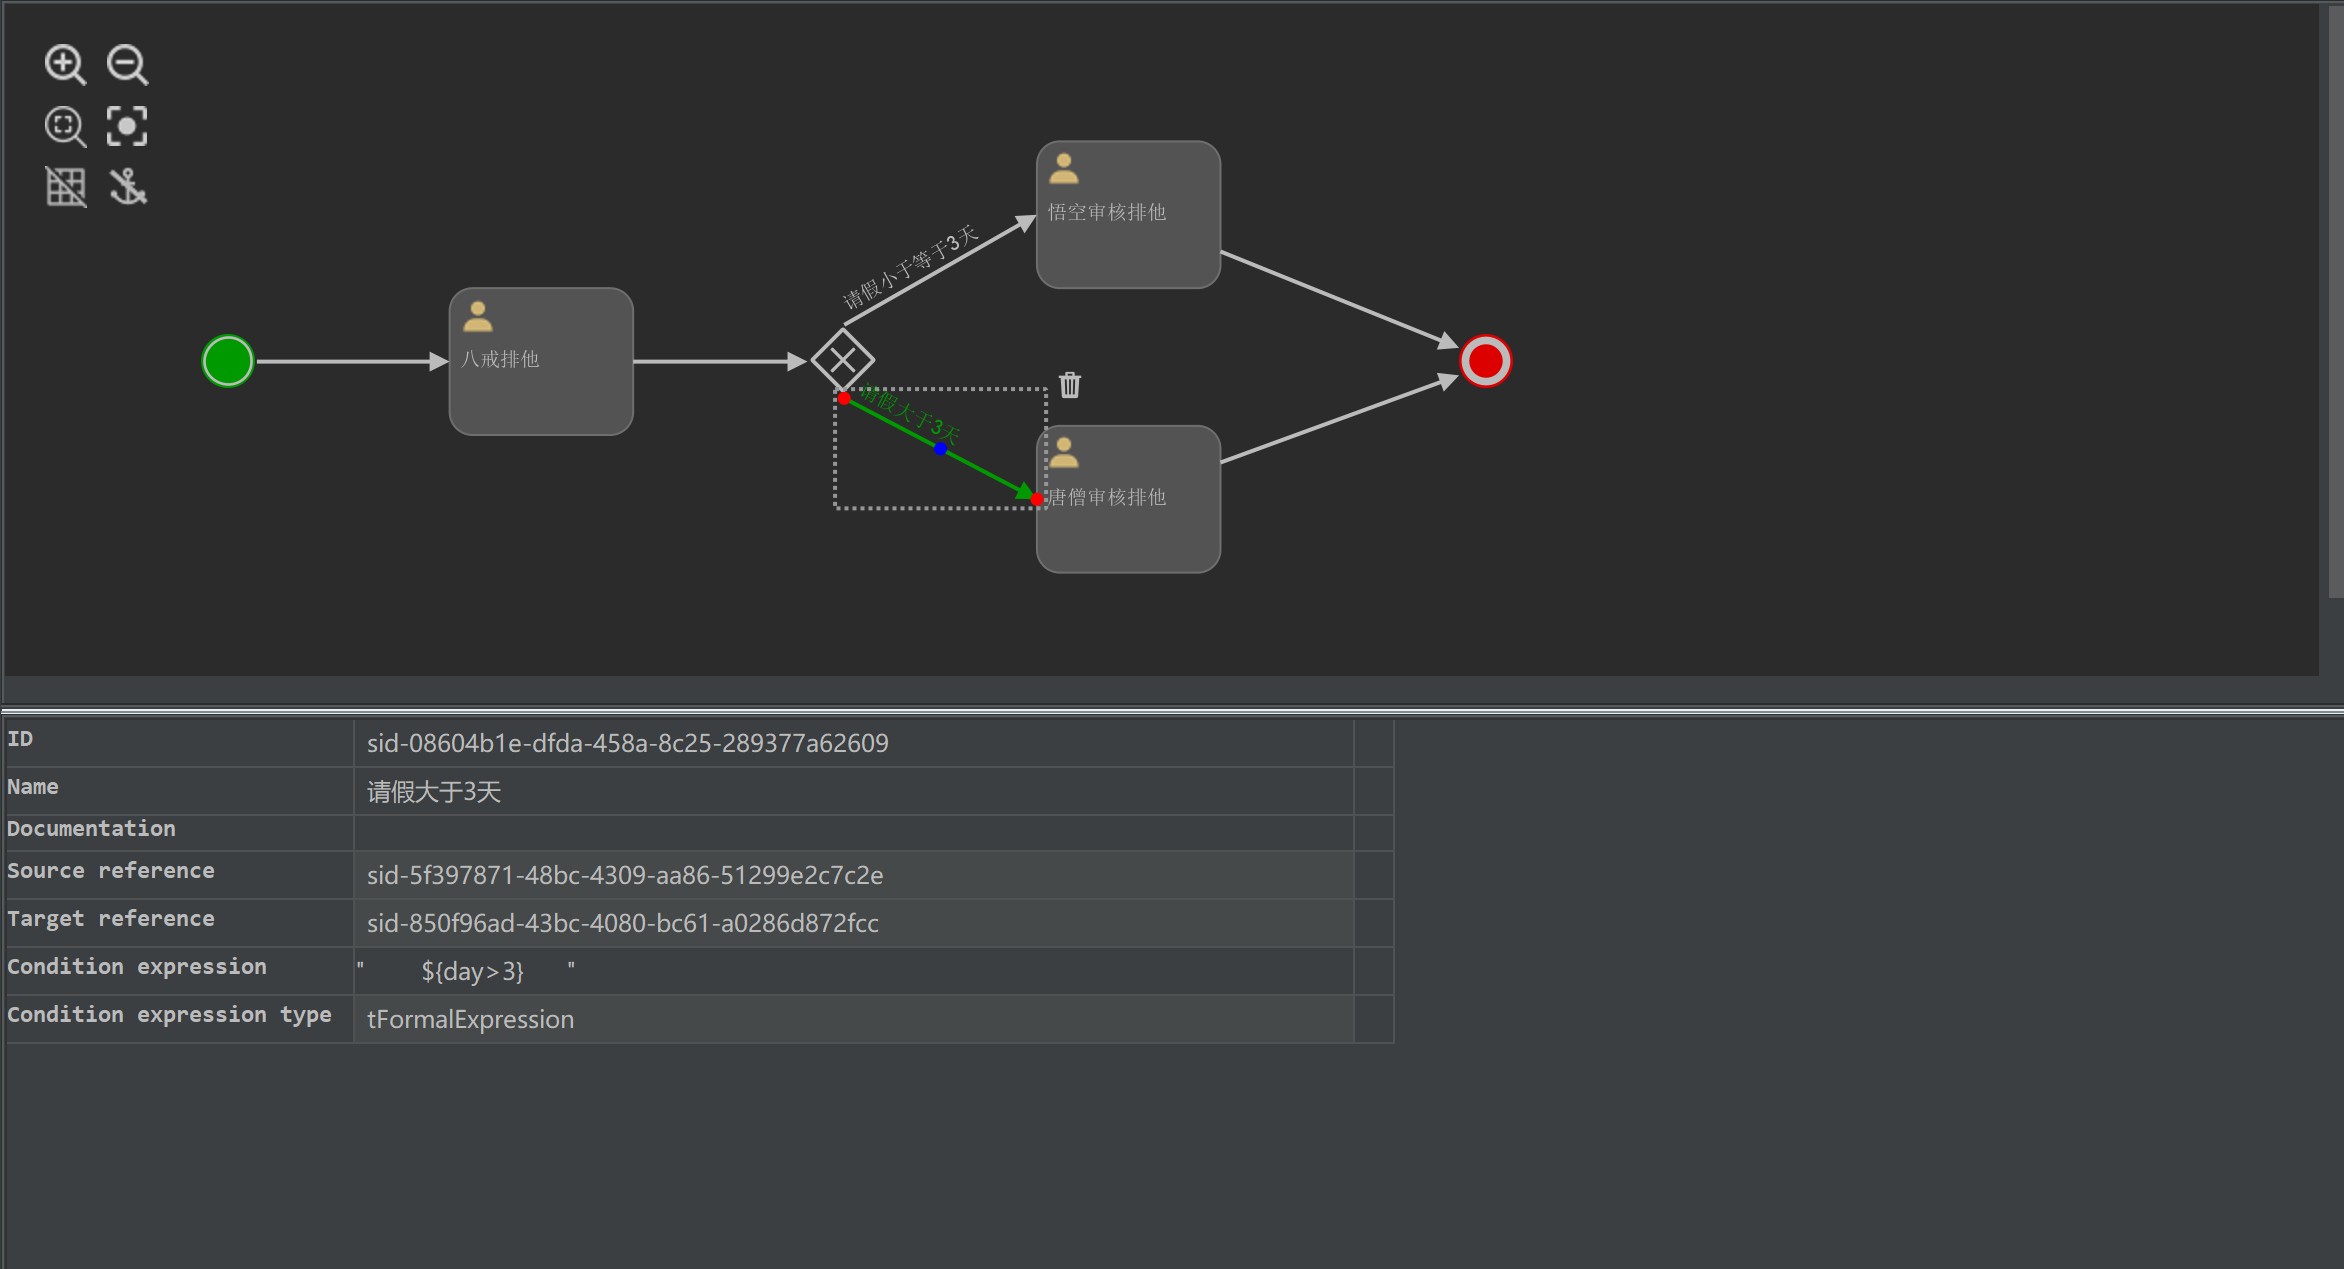Click the user icon in 八戒排他 task
2344x1269 pixels.
[478, 316]
